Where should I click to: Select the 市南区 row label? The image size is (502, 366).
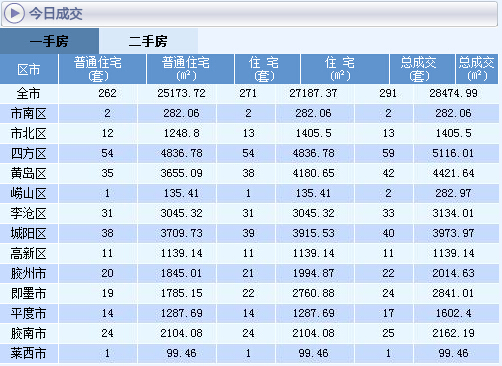[29, 114]
